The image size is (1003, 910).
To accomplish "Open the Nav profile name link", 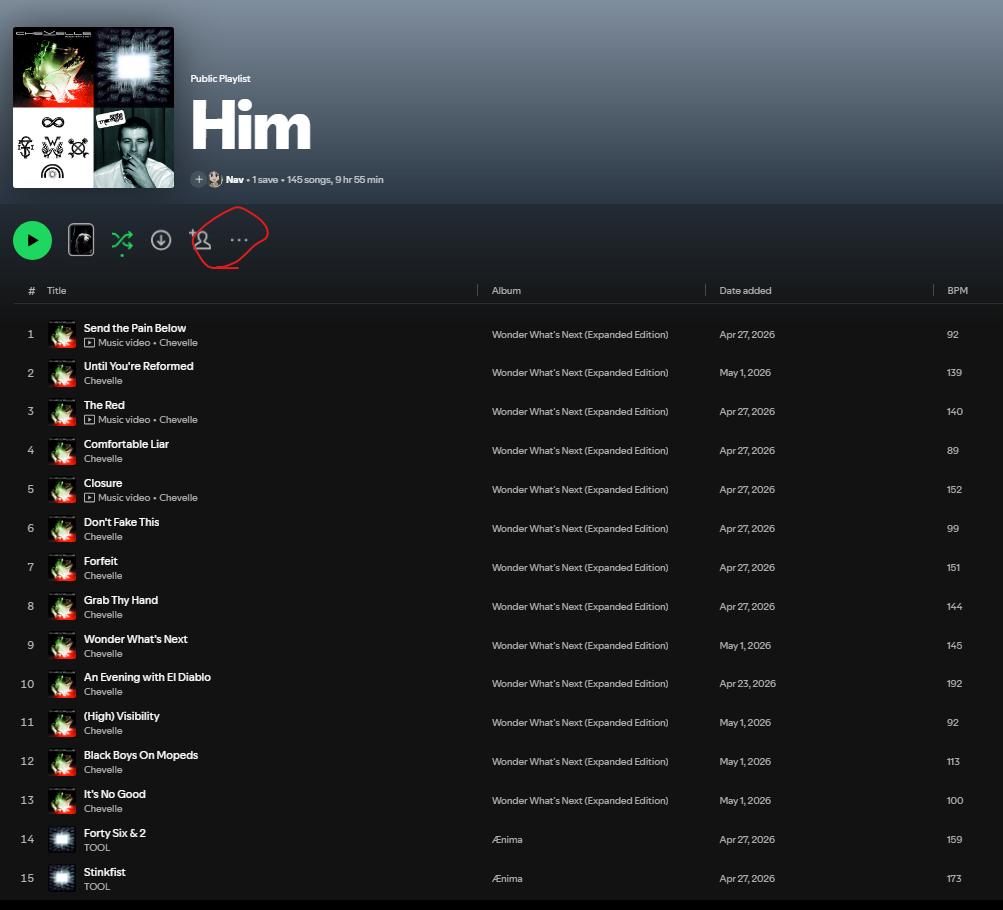I will pos(235,180).
